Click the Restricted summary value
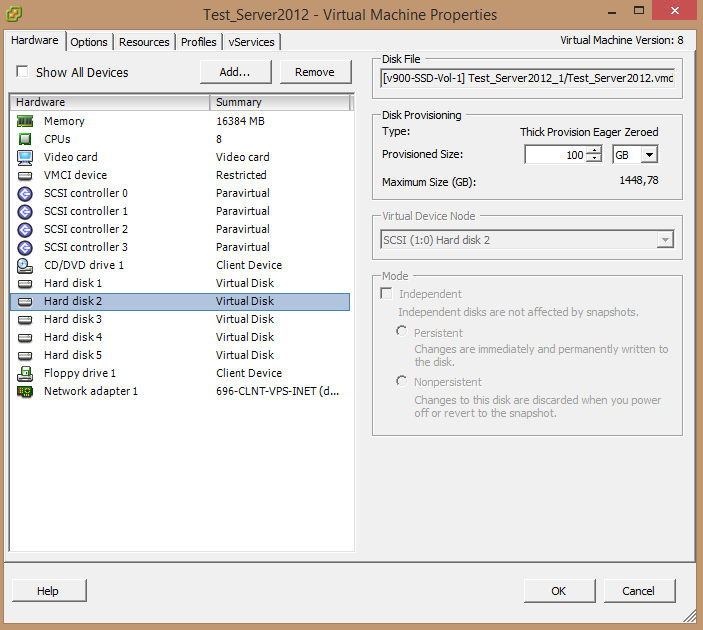The height and width of the screenshot is (630, 703). 241,175
